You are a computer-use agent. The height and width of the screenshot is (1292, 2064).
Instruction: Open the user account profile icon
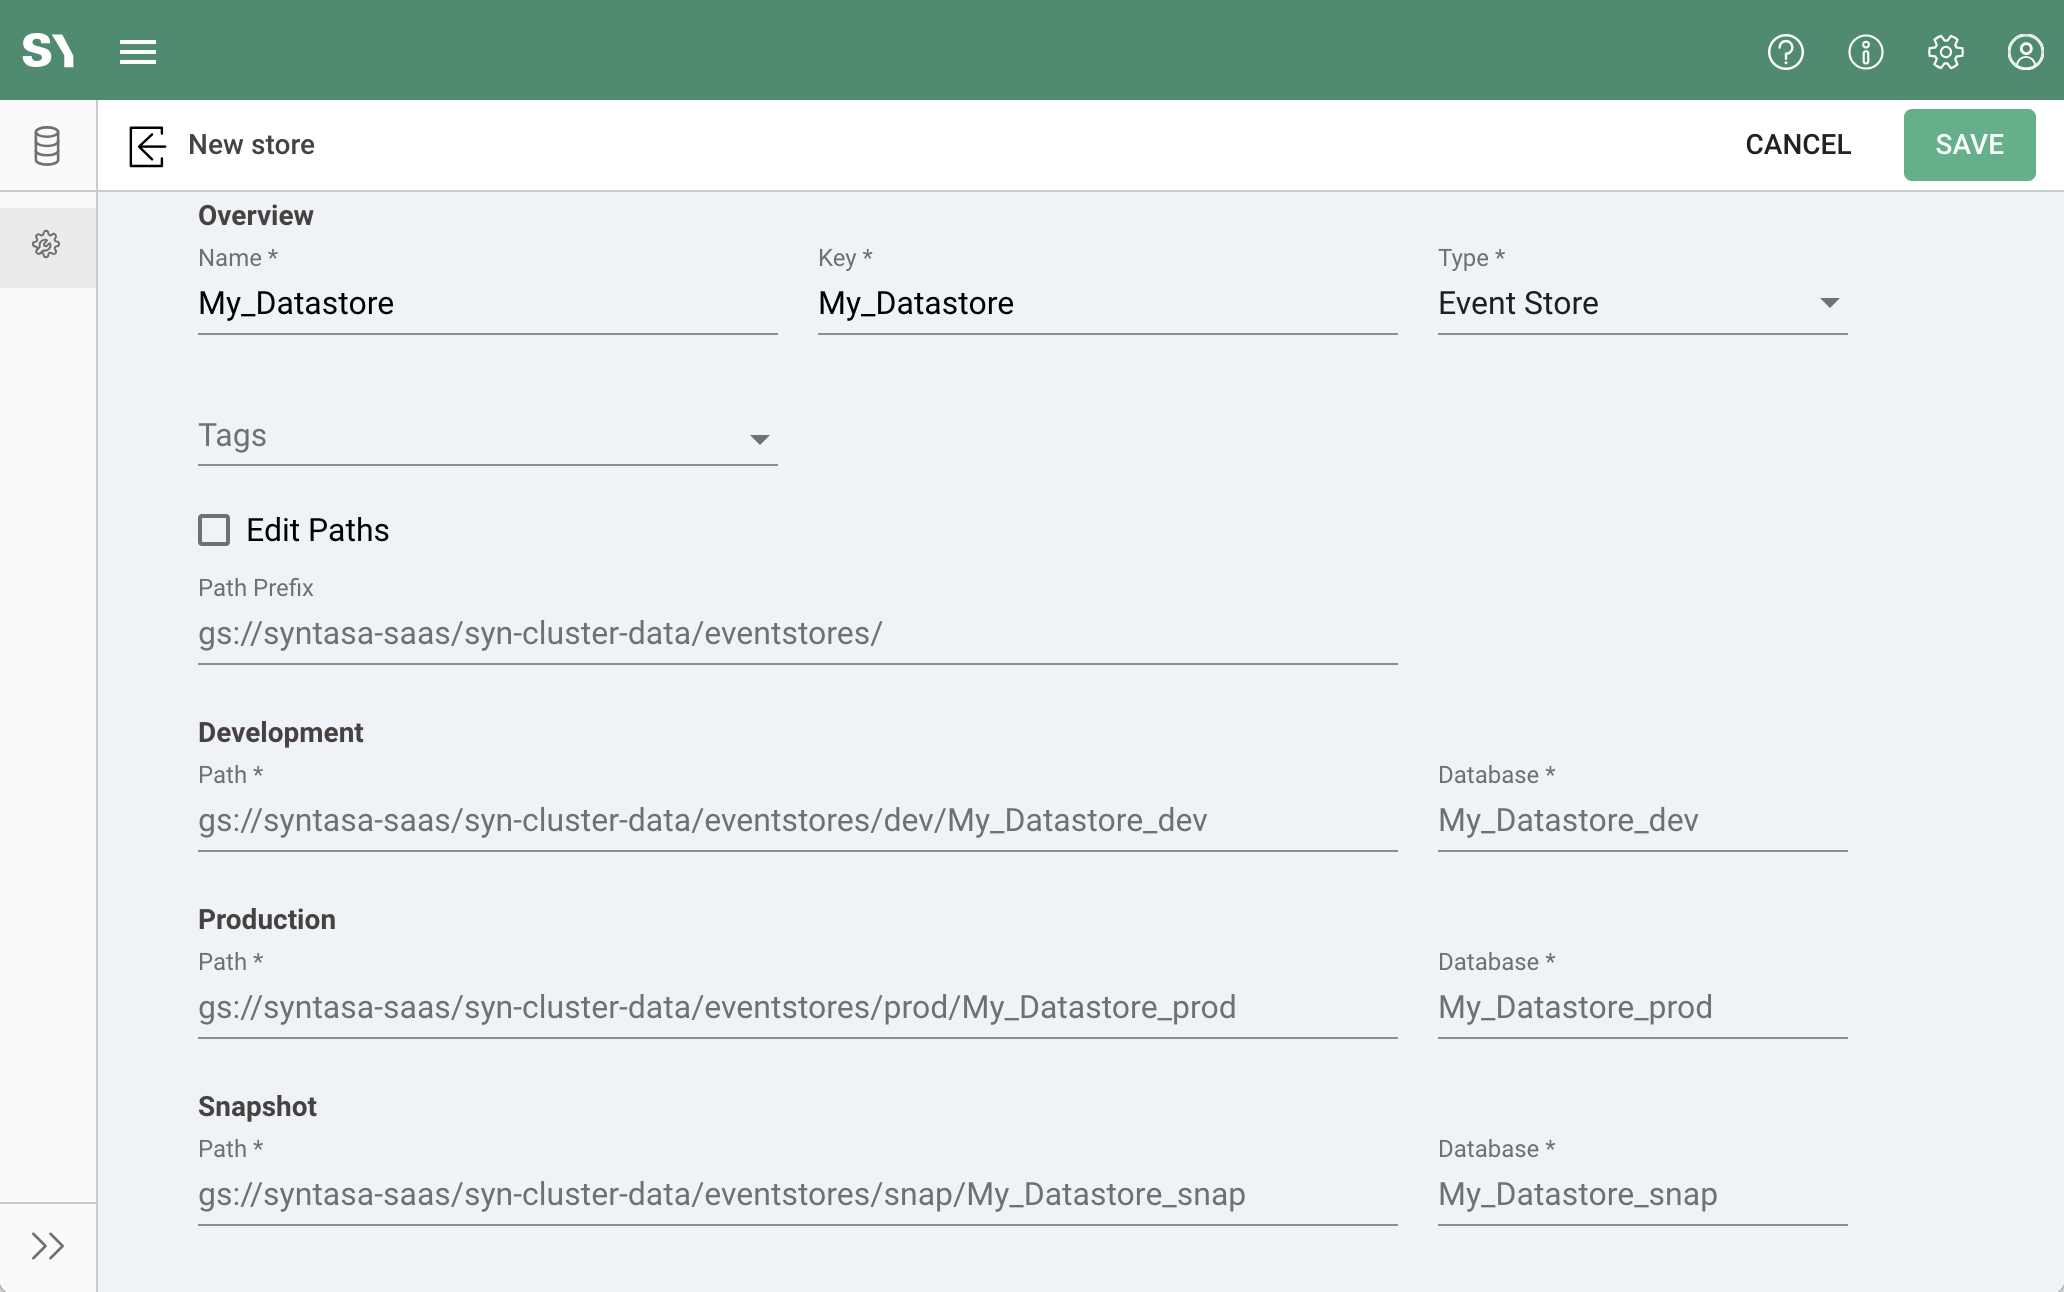pyautogui.click(x=2025, y=52)
